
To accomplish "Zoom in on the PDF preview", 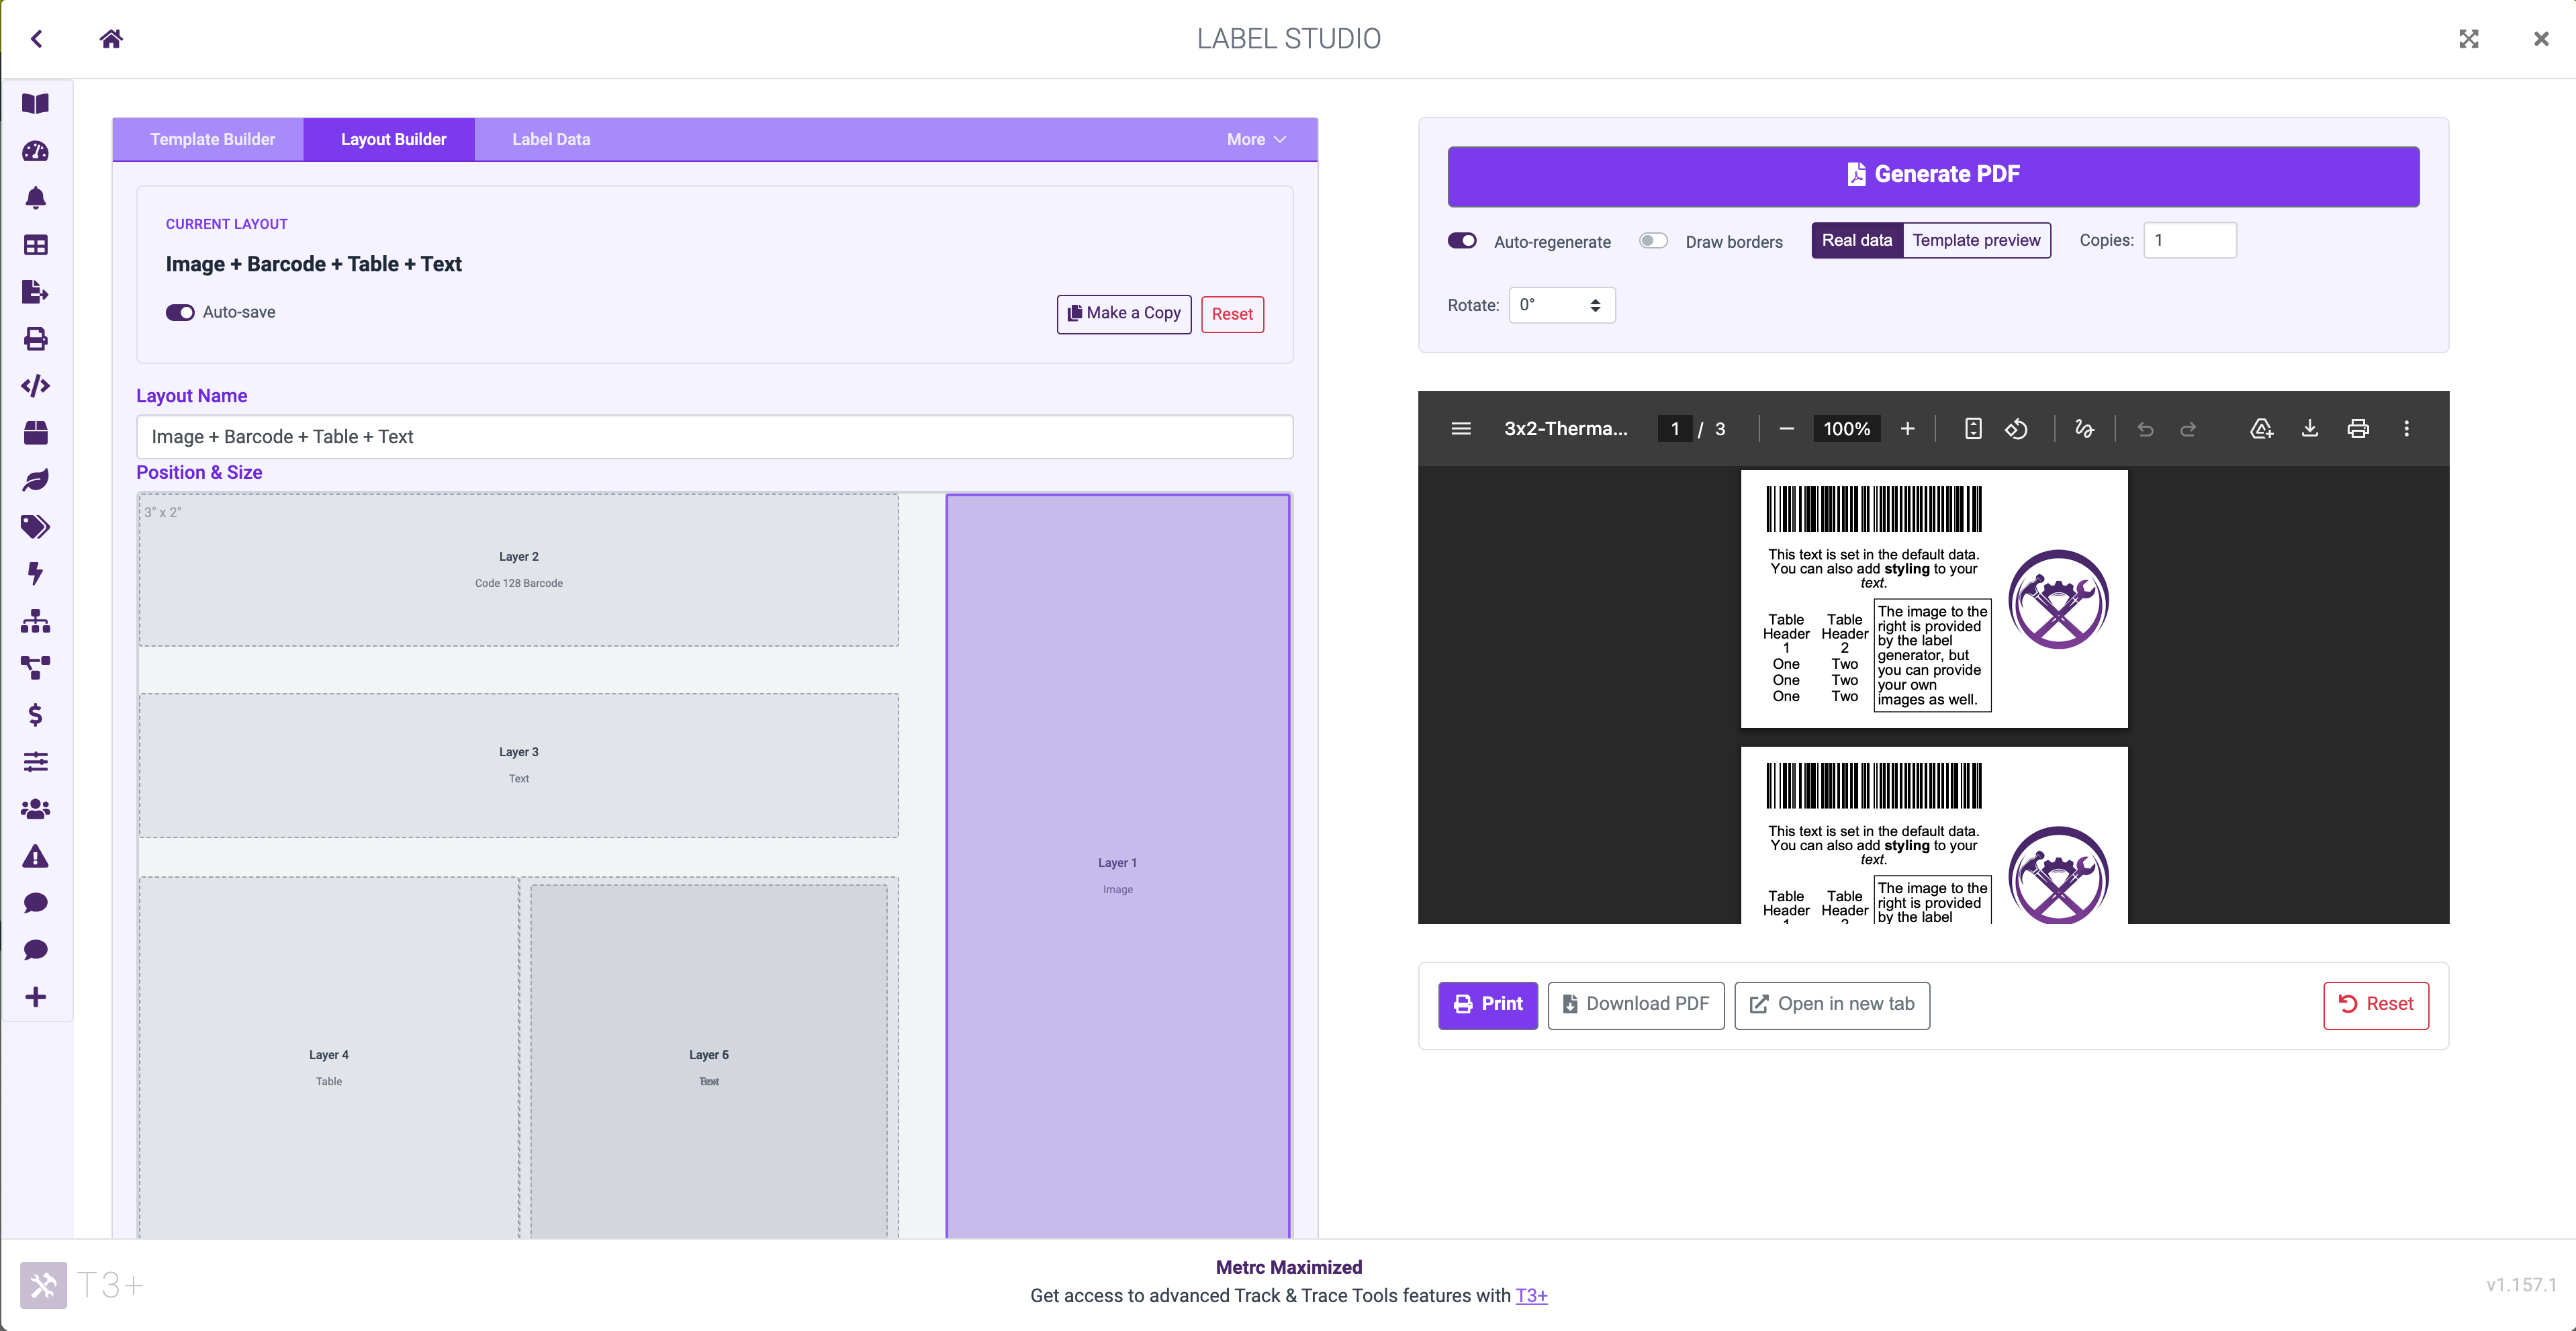I will point(1908,429).
